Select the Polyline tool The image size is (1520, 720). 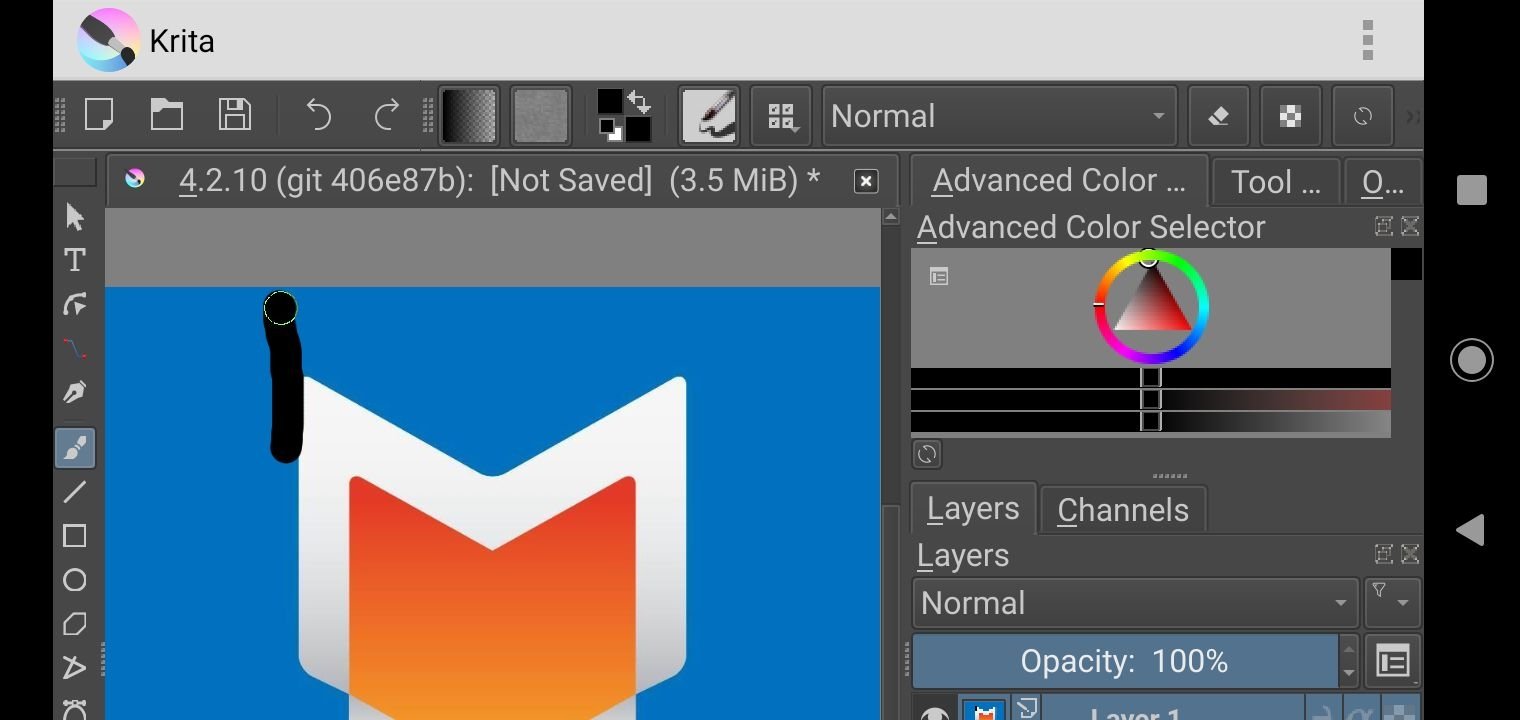(75, 667)
